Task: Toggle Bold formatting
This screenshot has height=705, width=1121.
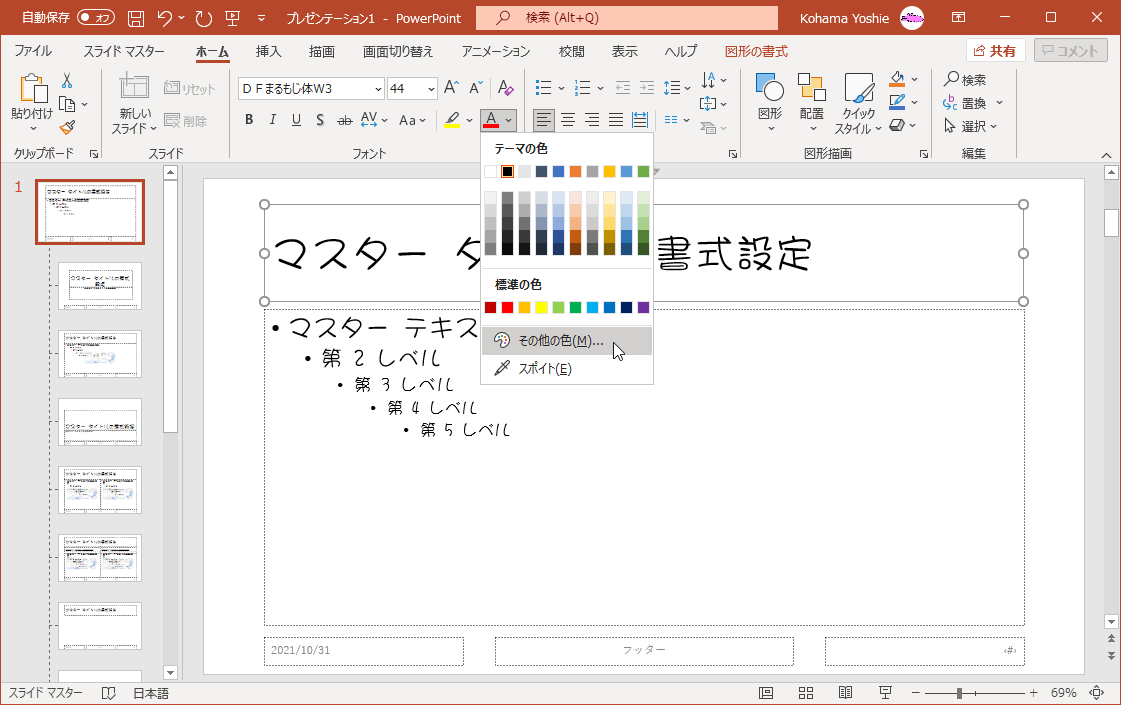Action: click(249, 120)
